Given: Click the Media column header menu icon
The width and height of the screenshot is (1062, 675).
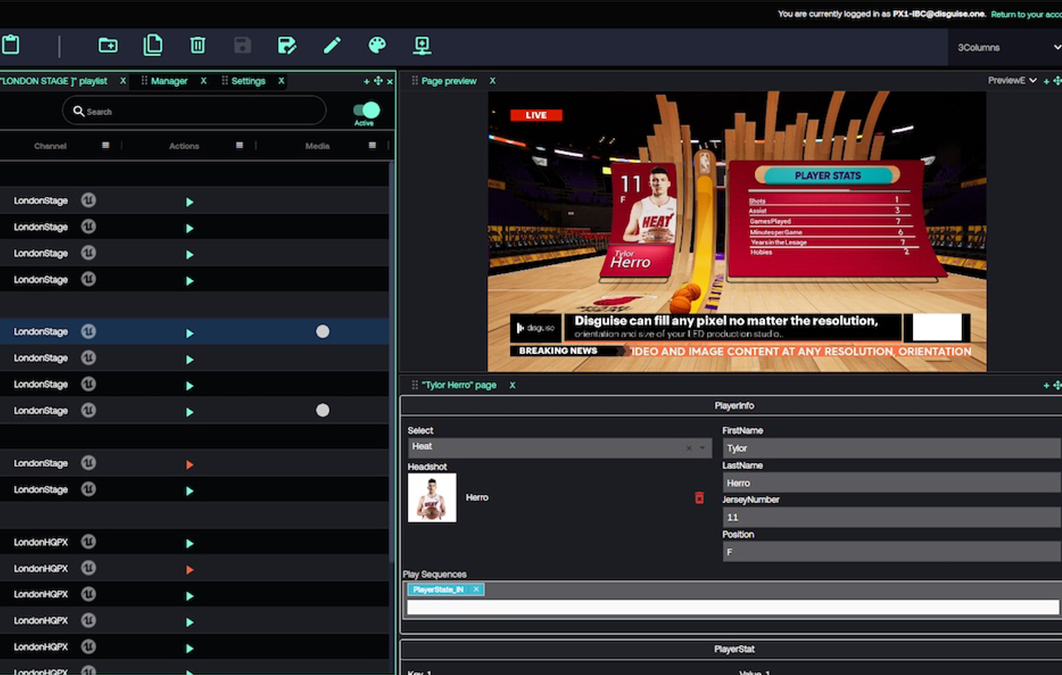Looking at the screenshot, I should click(x=372, y=146).
